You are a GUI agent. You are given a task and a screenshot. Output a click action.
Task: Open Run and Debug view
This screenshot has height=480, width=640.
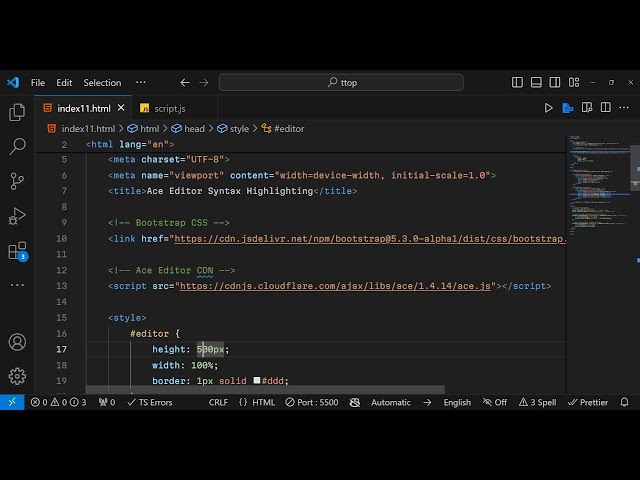tap(17, 216)
